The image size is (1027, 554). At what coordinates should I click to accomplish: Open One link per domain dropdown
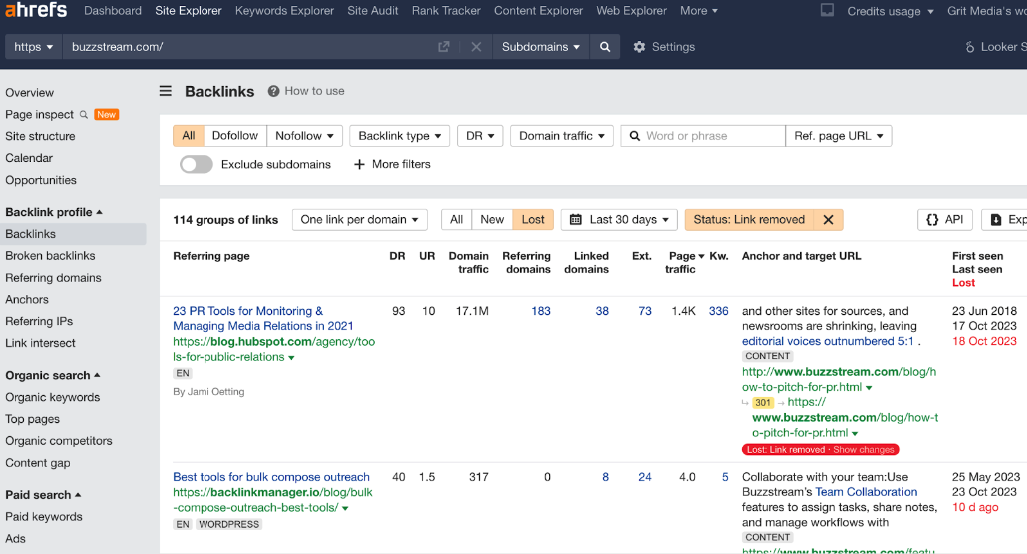pyautogui.click(x=359, y=220)
